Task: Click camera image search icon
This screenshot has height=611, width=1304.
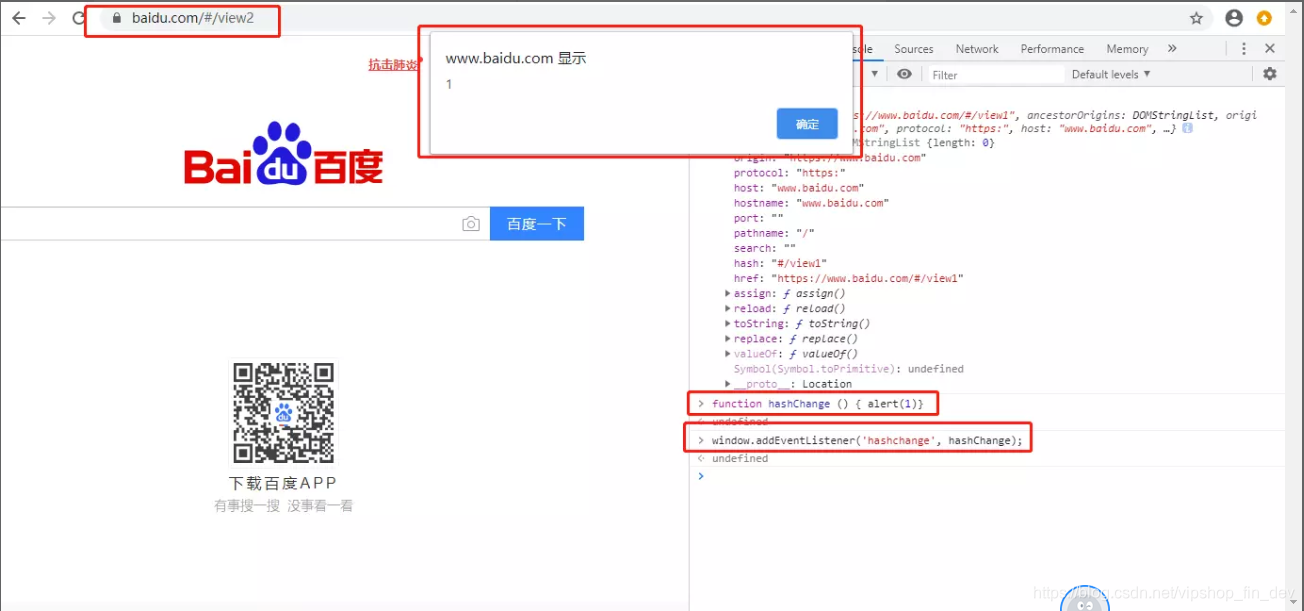Action: click(x=471, y=224)
